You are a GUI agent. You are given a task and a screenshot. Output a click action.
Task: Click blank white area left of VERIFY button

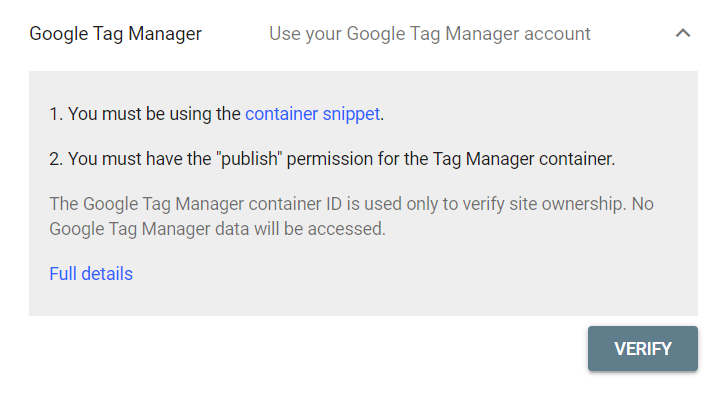click(x=307, y=348)
